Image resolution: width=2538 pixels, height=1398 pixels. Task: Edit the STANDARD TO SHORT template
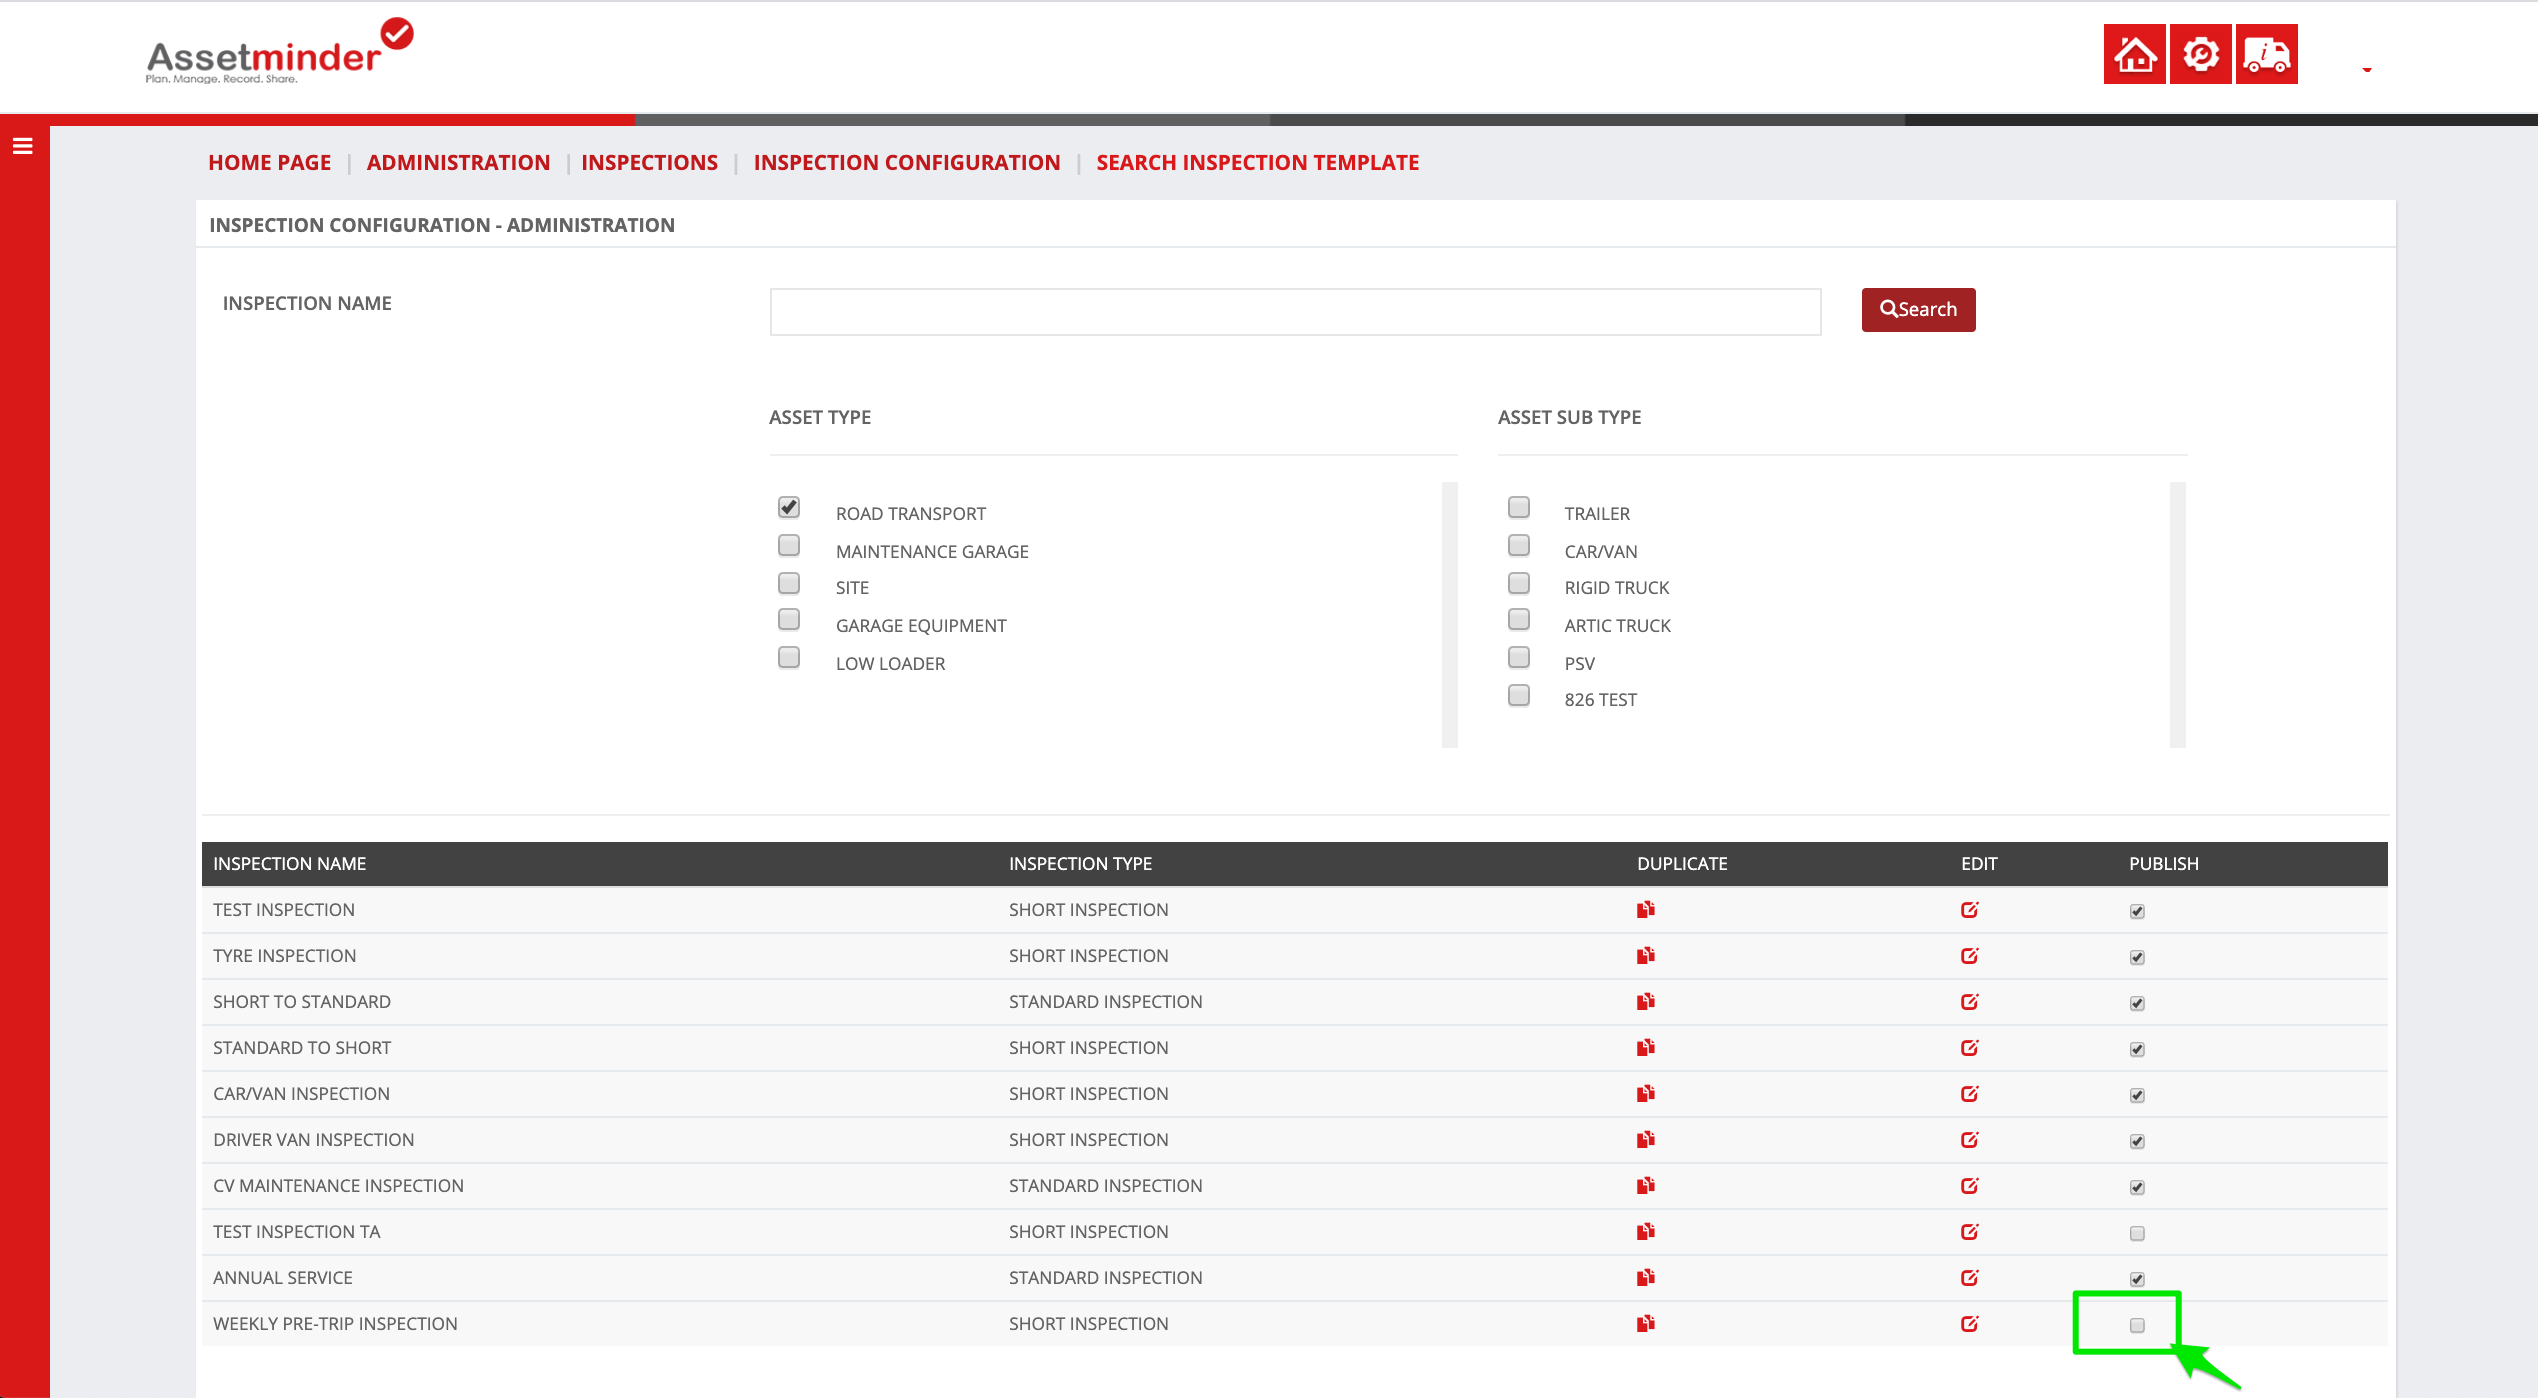(x=1970, y=1047)
